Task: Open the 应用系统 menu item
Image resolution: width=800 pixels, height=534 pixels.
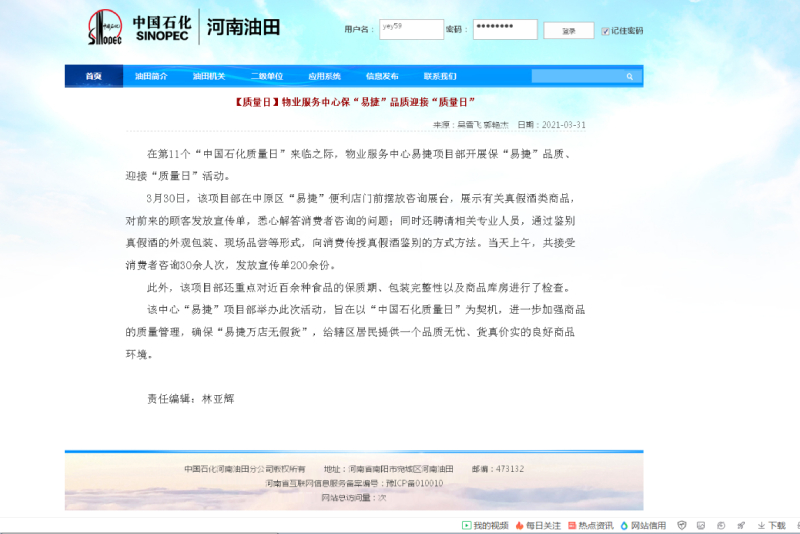Action: pyautogui.click(x=324, y=77)
